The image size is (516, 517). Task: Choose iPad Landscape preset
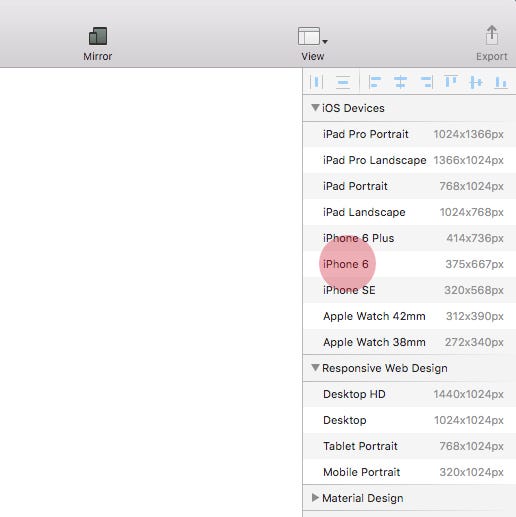pos(409,212)
